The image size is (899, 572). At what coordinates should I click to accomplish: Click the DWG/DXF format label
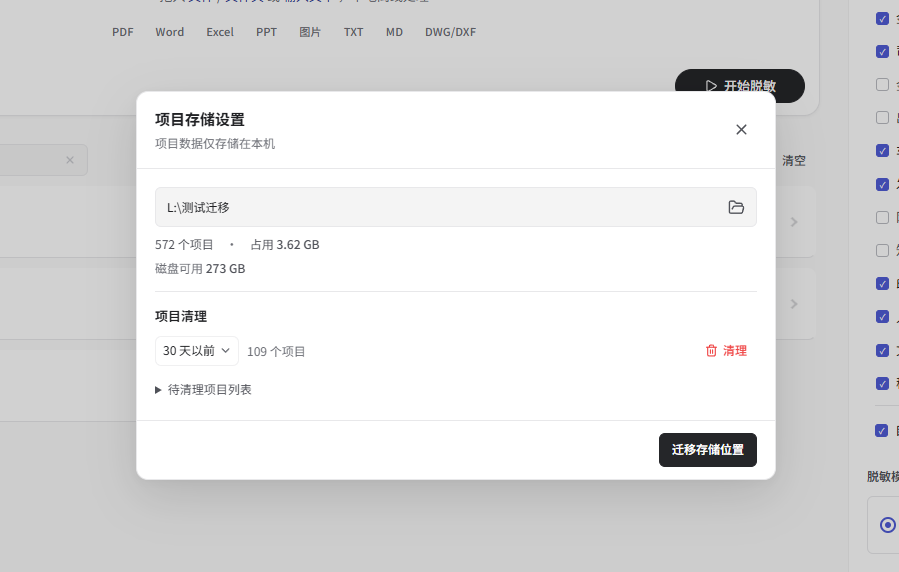pos(450,32)
